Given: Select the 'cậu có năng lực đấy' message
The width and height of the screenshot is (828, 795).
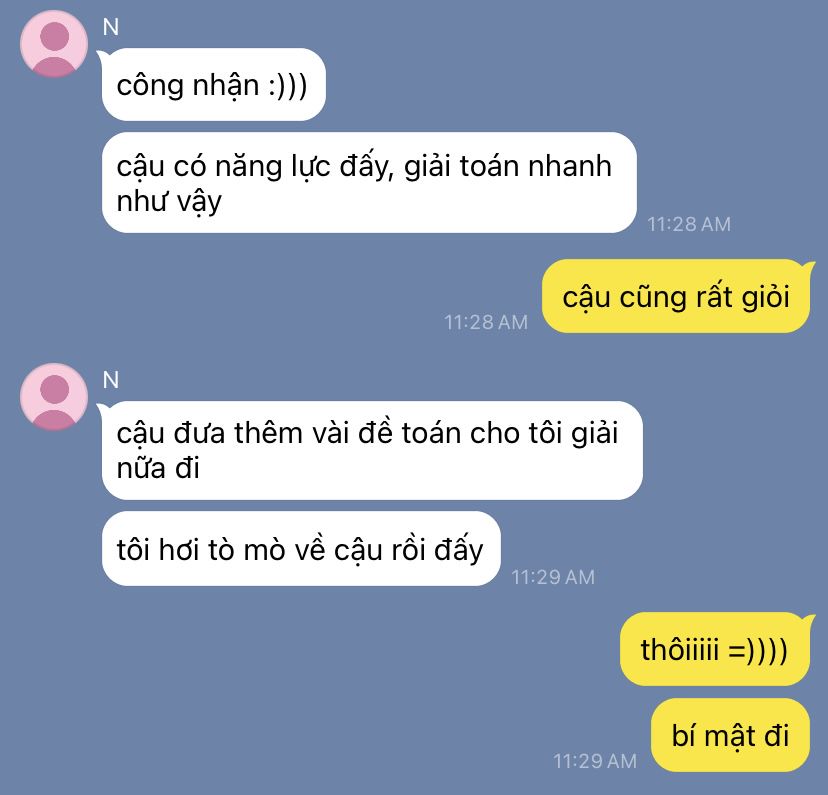Looking at the screenshot, I should [369, 183].
